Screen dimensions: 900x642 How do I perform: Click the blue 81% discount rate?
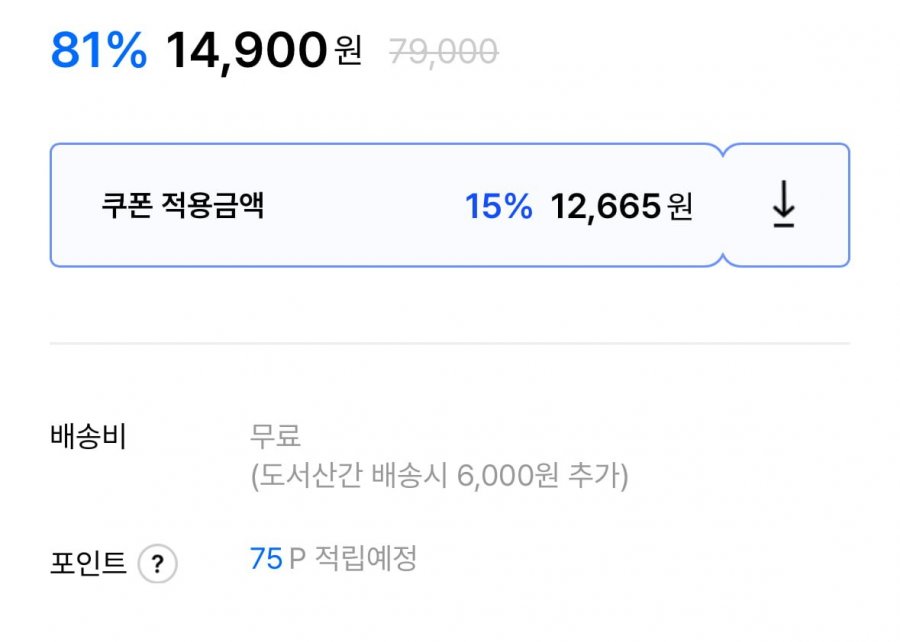coord(98,50)
